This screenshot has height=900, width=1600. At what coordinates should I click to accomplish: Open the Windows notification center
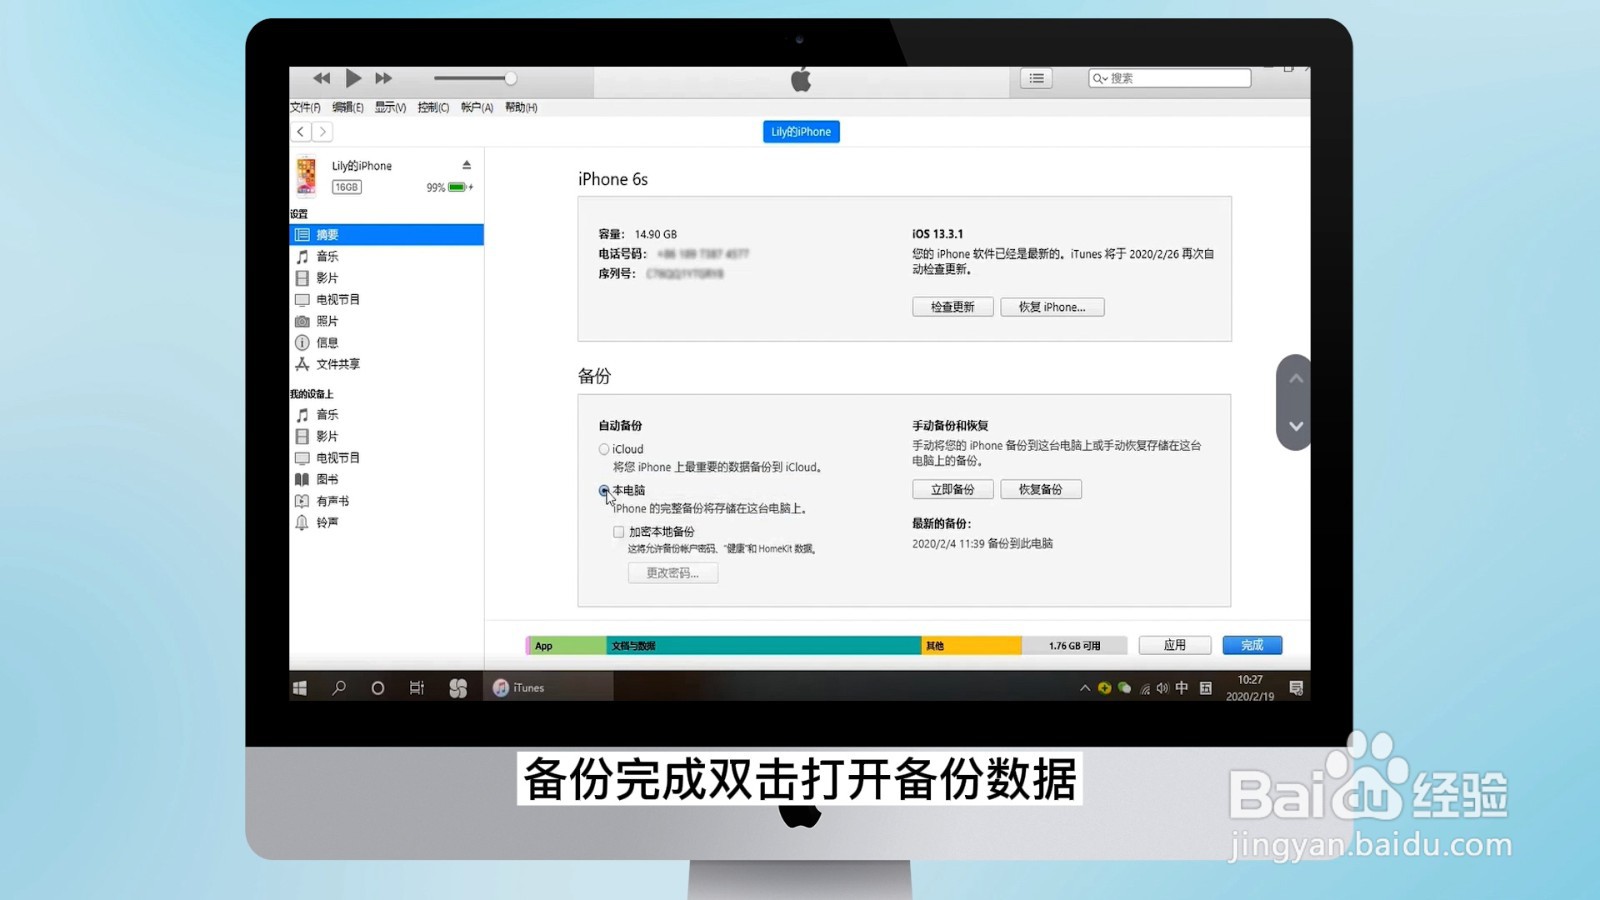[1296, 688]
